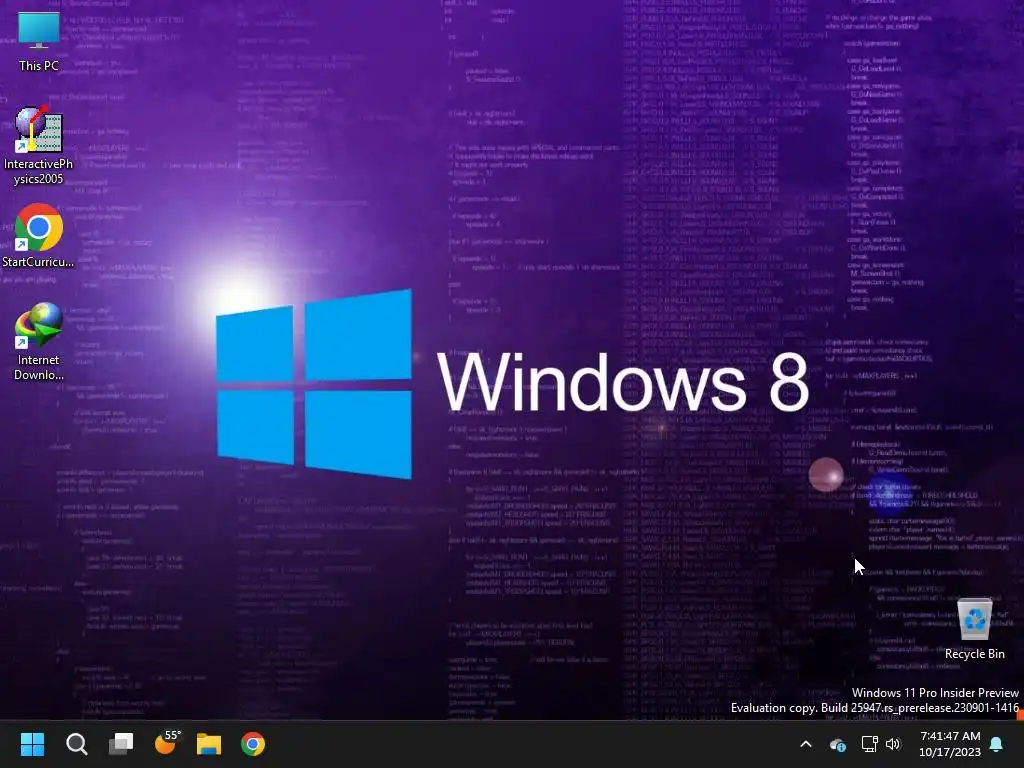Click the InteractivePhysics2005 label text
Viewport: 1024px width, 768px height.
(x=39, y=171)
